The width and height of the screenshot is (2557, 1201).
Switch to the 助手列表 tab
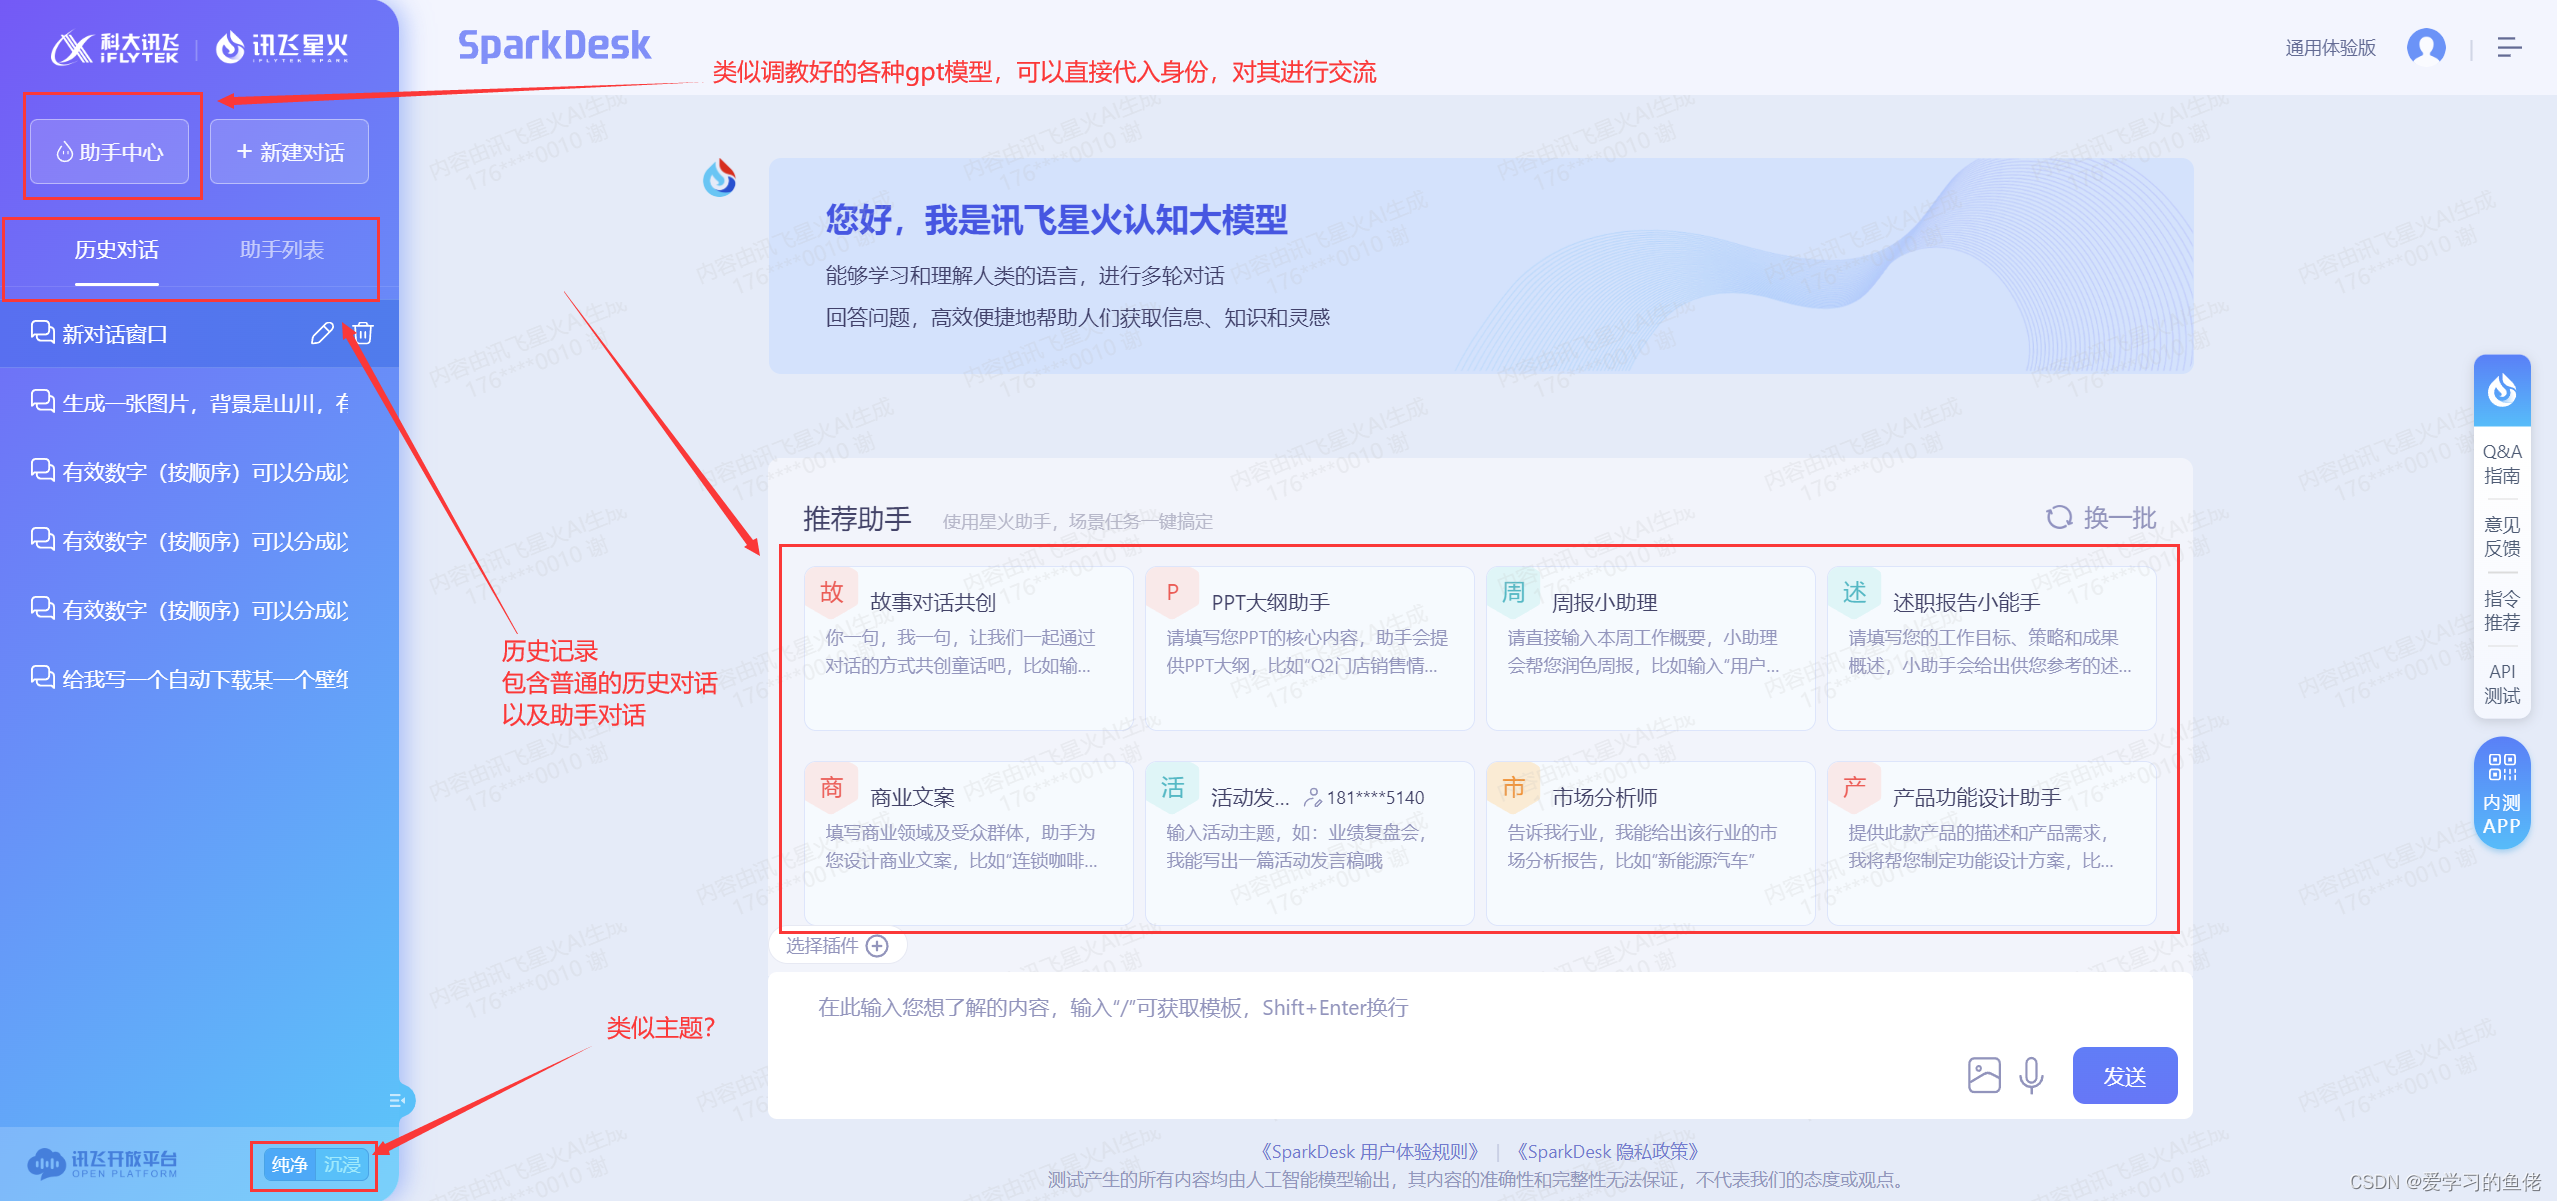[x=282, y=250]
